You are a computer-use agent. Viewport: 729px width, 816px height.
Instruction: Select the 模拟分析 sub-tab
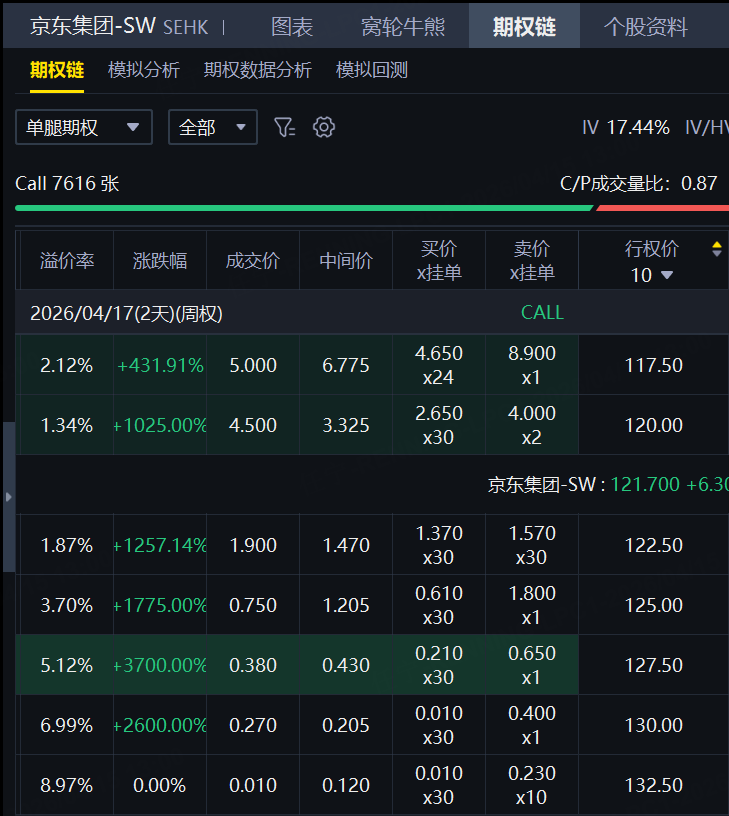tap(144, 70)
